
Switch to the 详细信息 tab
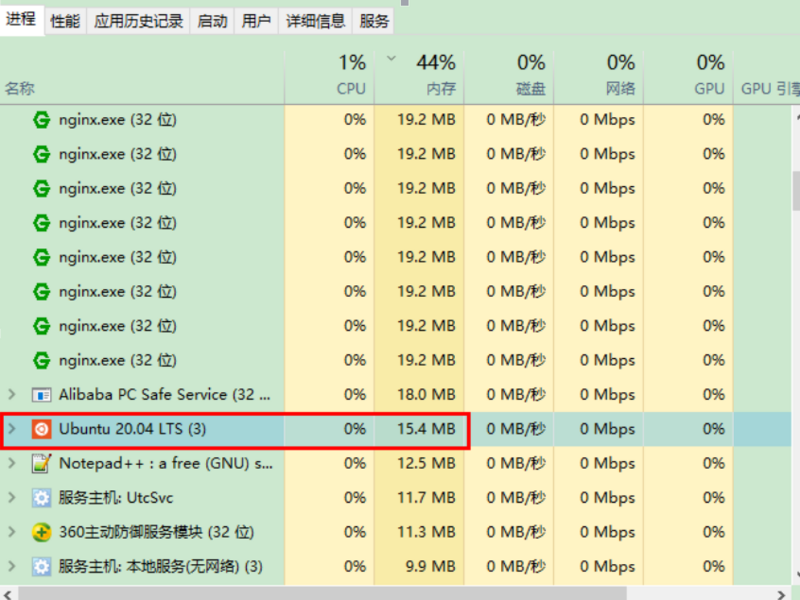click(315, 19)
